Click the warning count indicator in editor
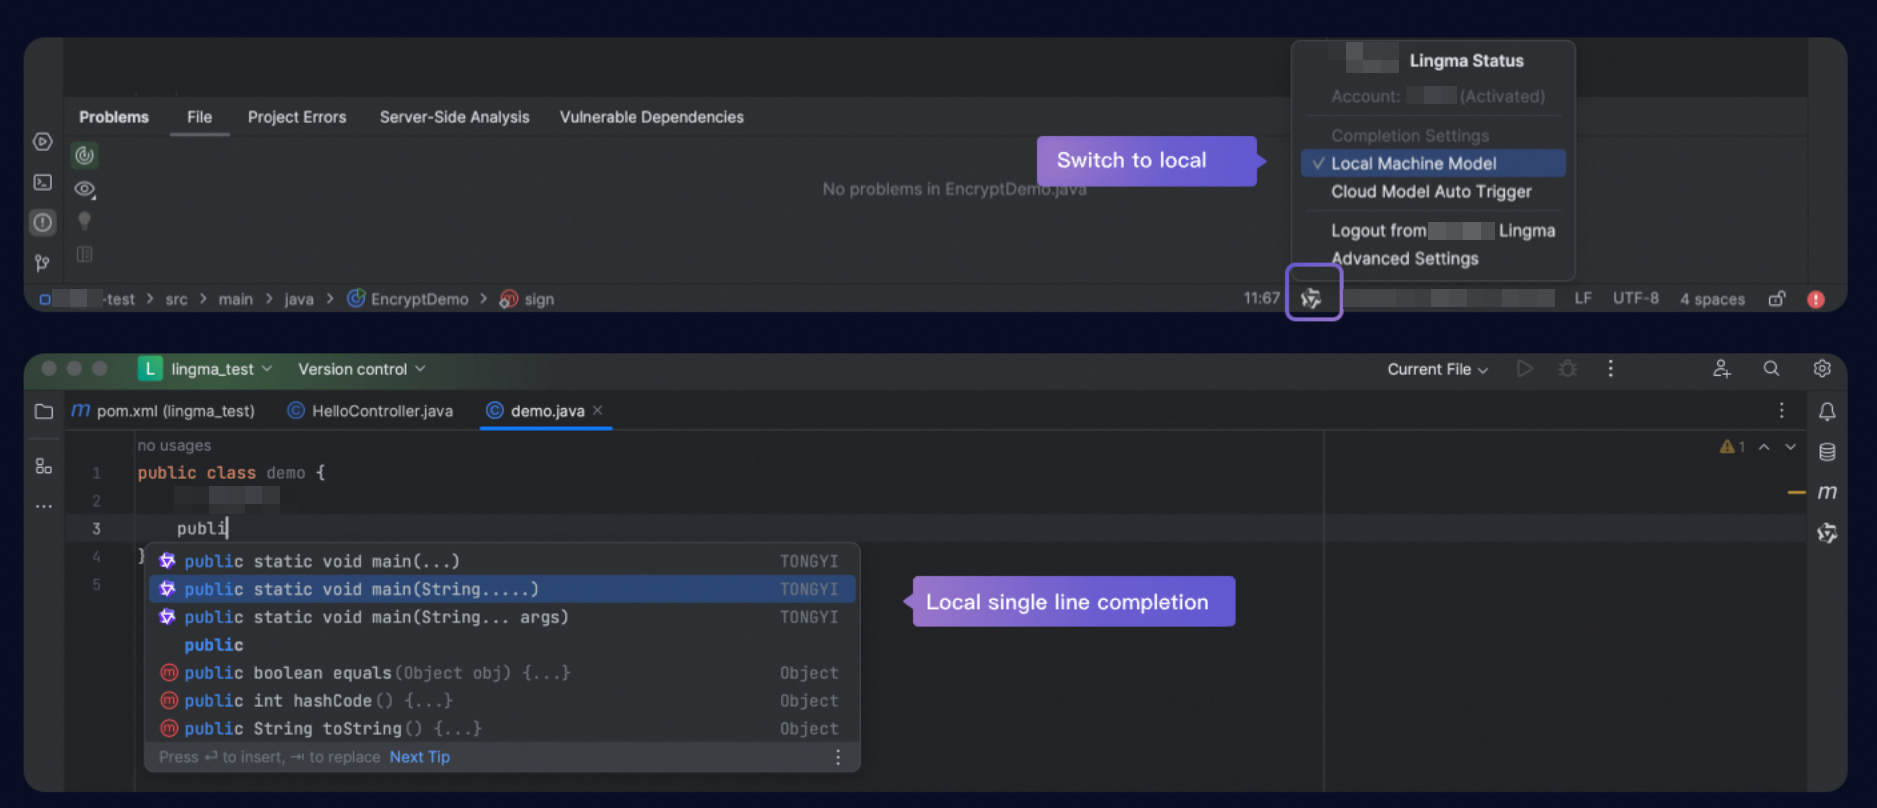1877x808 pixels. (1732, 447)
